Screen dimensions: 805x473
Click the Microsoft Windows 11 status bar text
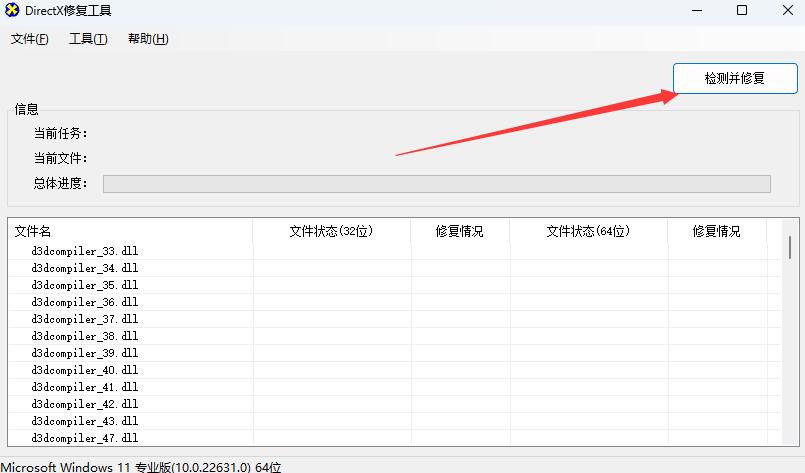141,467
